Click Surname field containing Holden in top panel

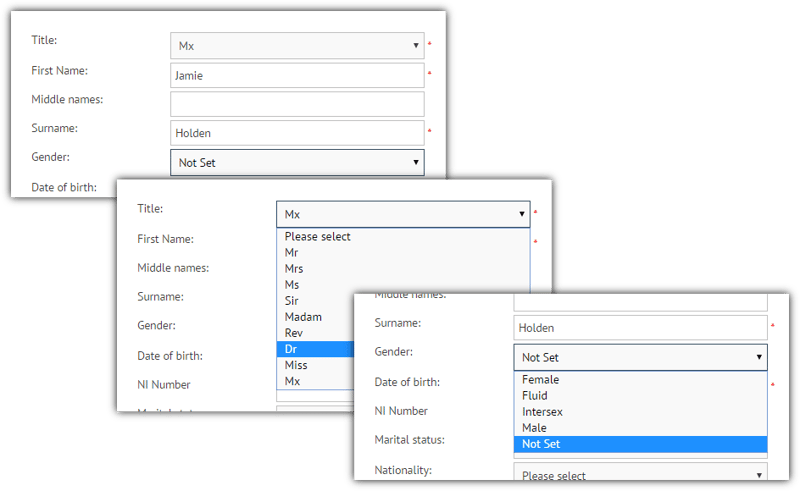[297, 133]
